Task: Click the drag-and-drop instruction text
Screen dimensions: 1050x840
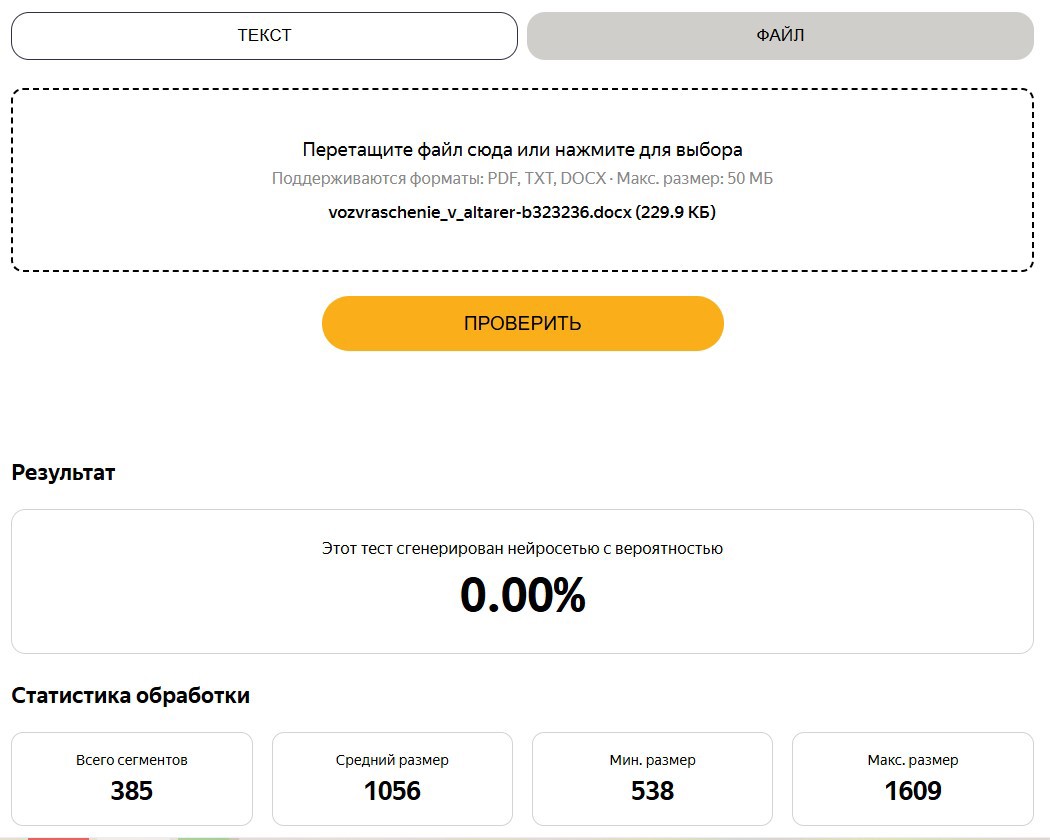Action: coord(522,149)
